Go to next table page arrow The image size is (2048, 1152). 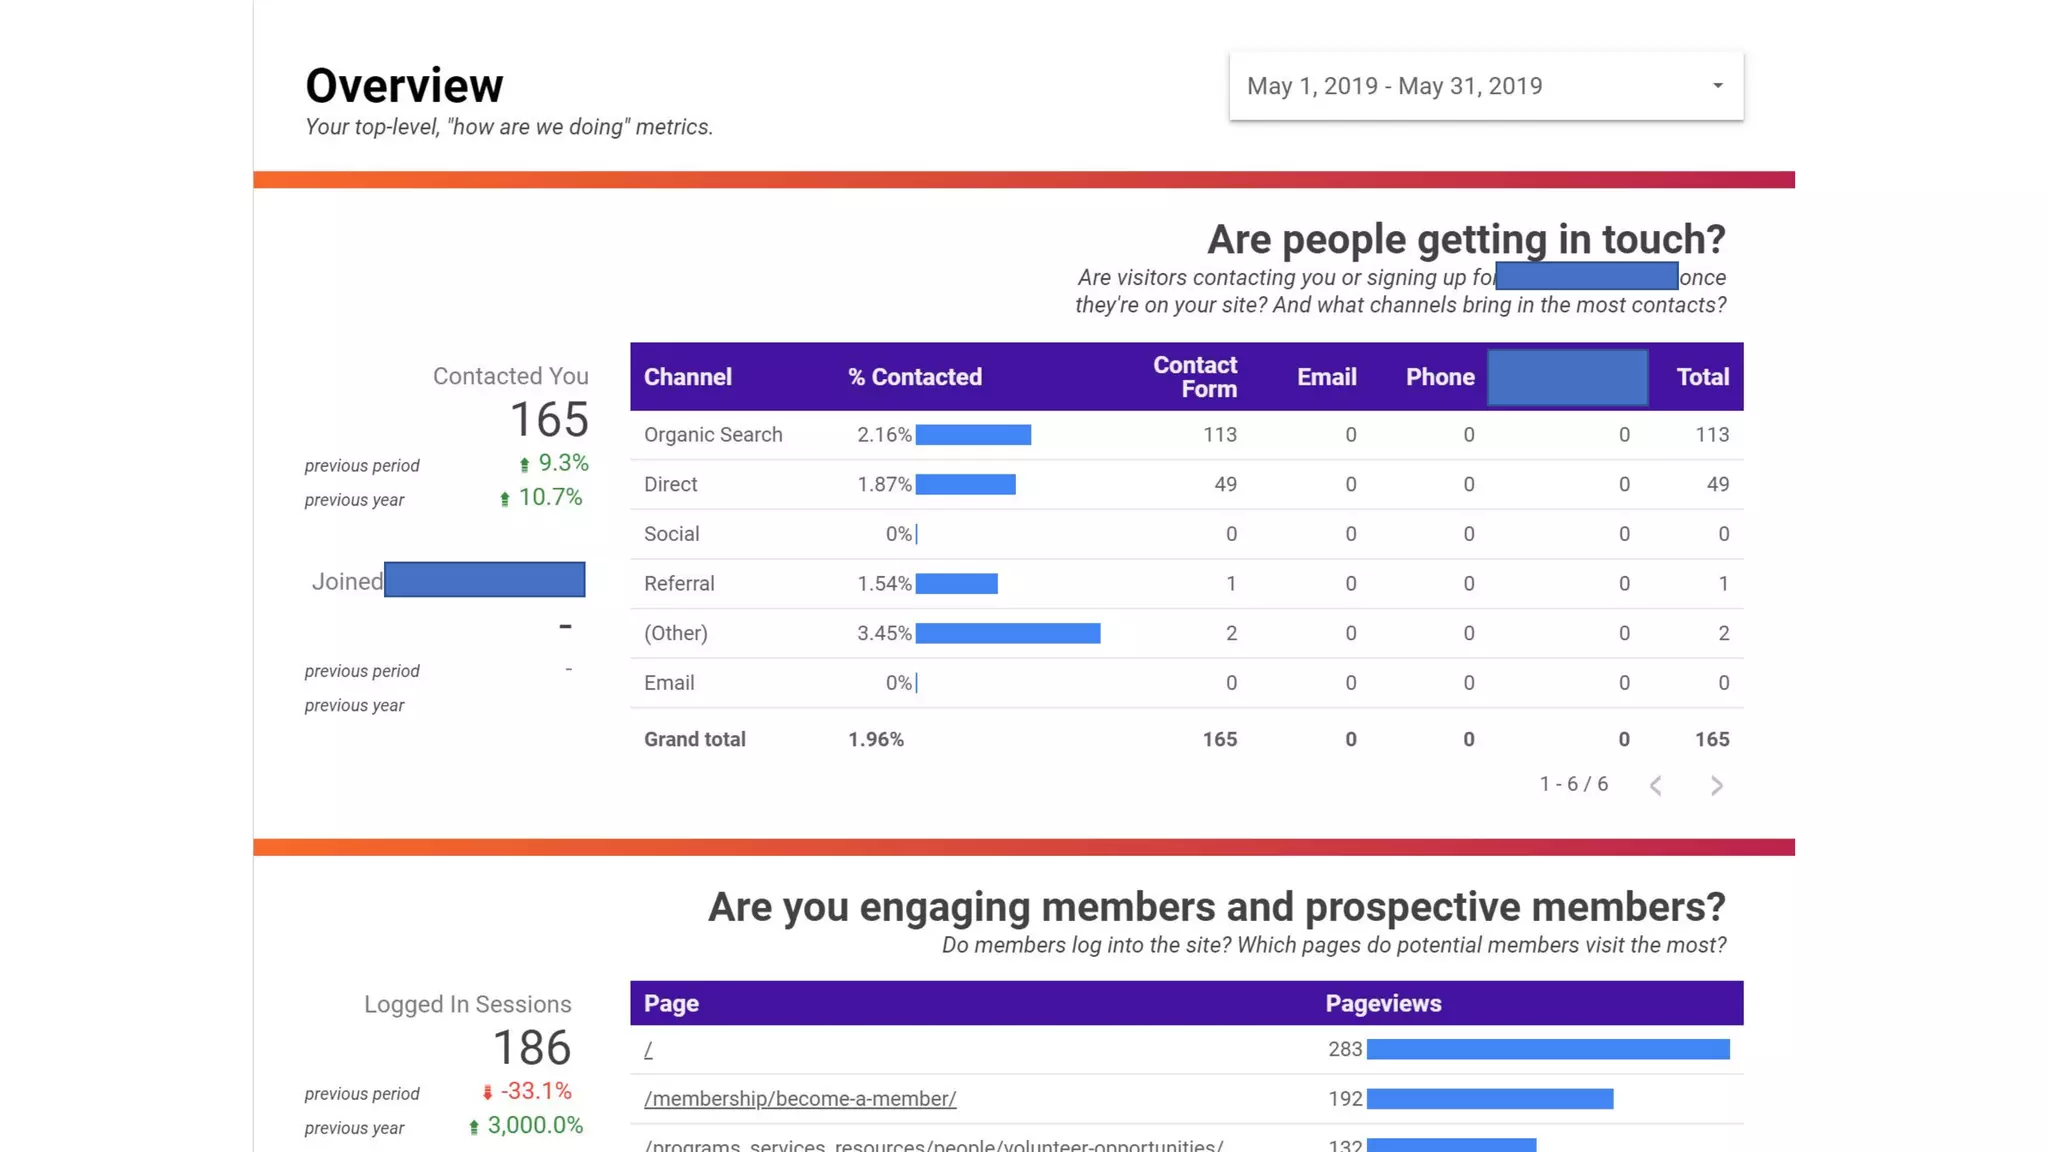tap(1716, 786)
